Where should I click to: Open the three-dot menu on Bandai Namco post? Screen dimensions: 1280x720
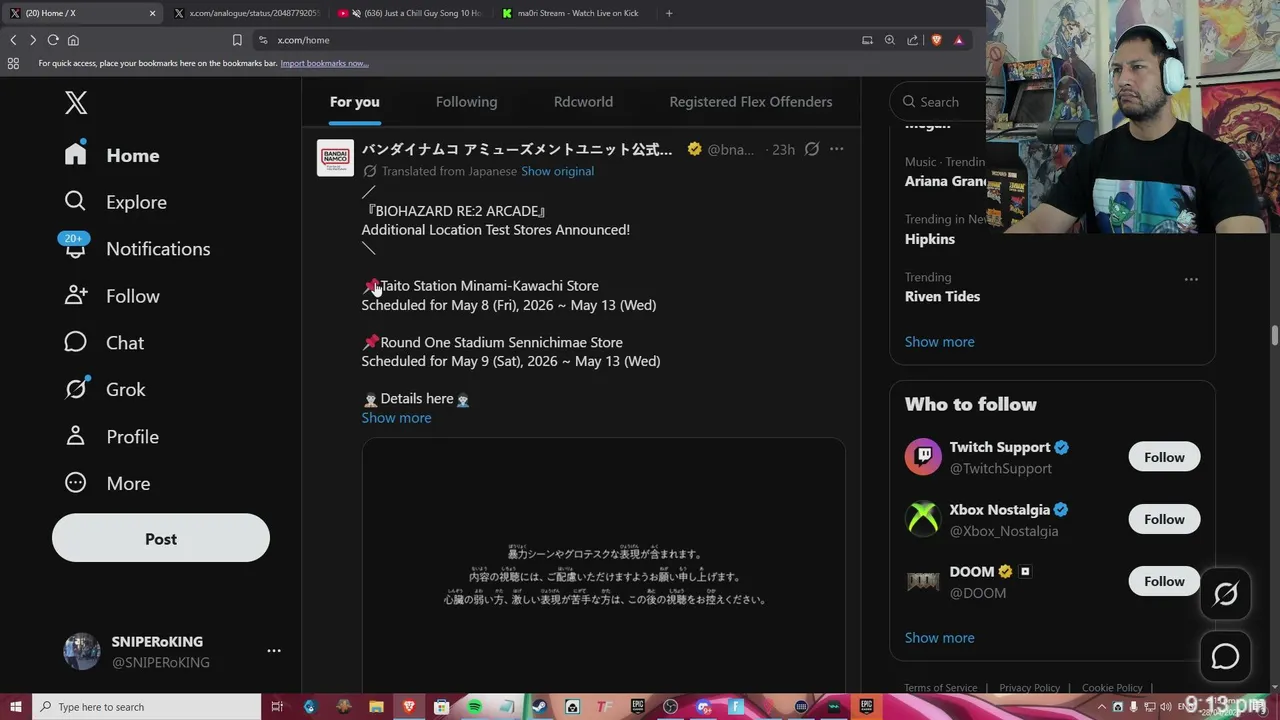tap(836, 149)
